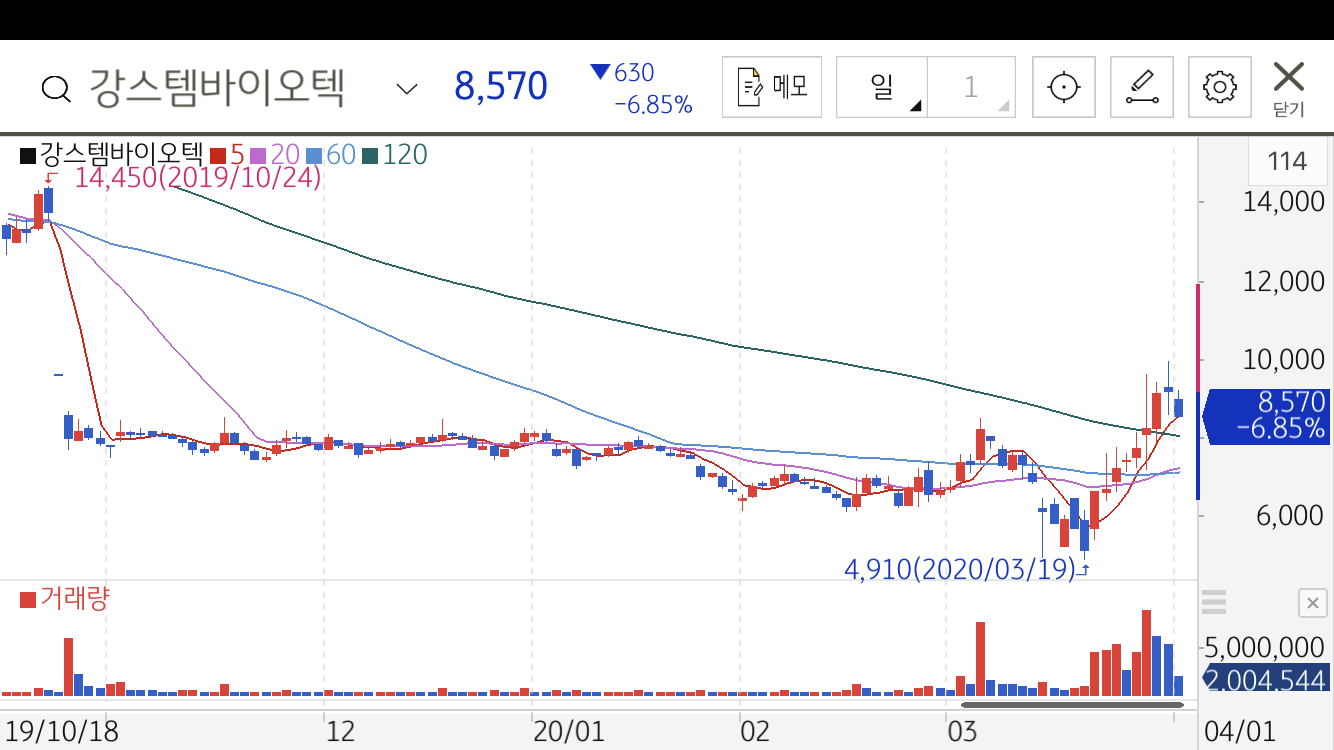Viewport: 1334px width, 750px height.
Task: Click the 04/01 date axis label
Action: tap(1240, 731)
